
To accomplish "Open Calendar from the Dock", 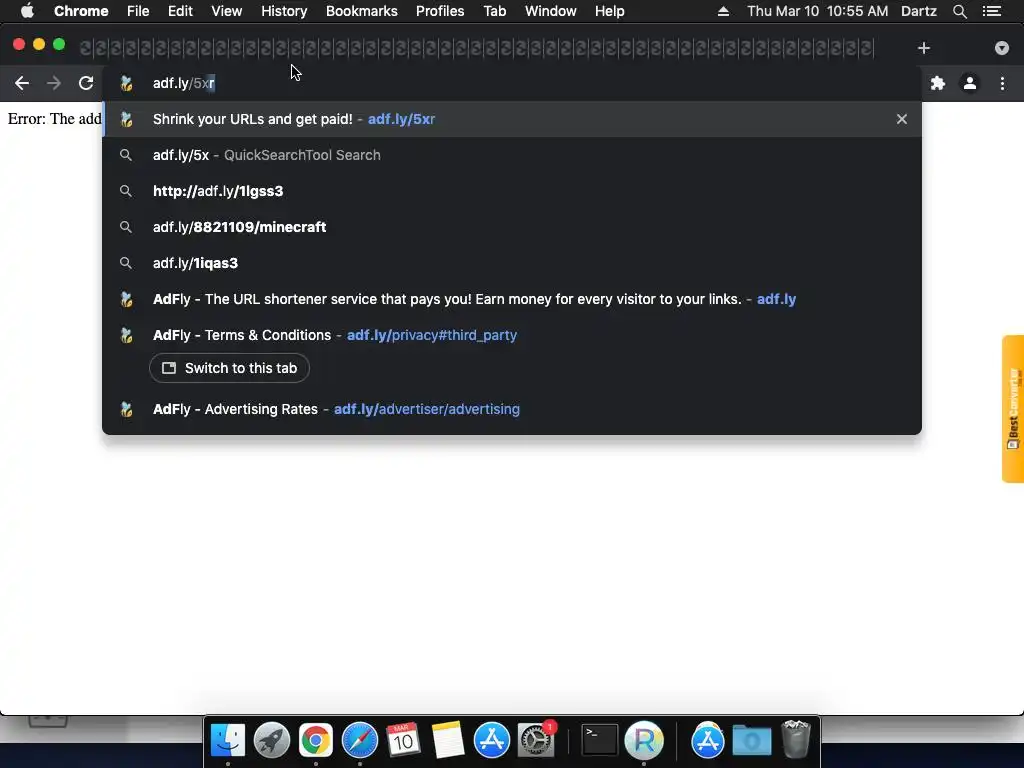I will [403, 740].
